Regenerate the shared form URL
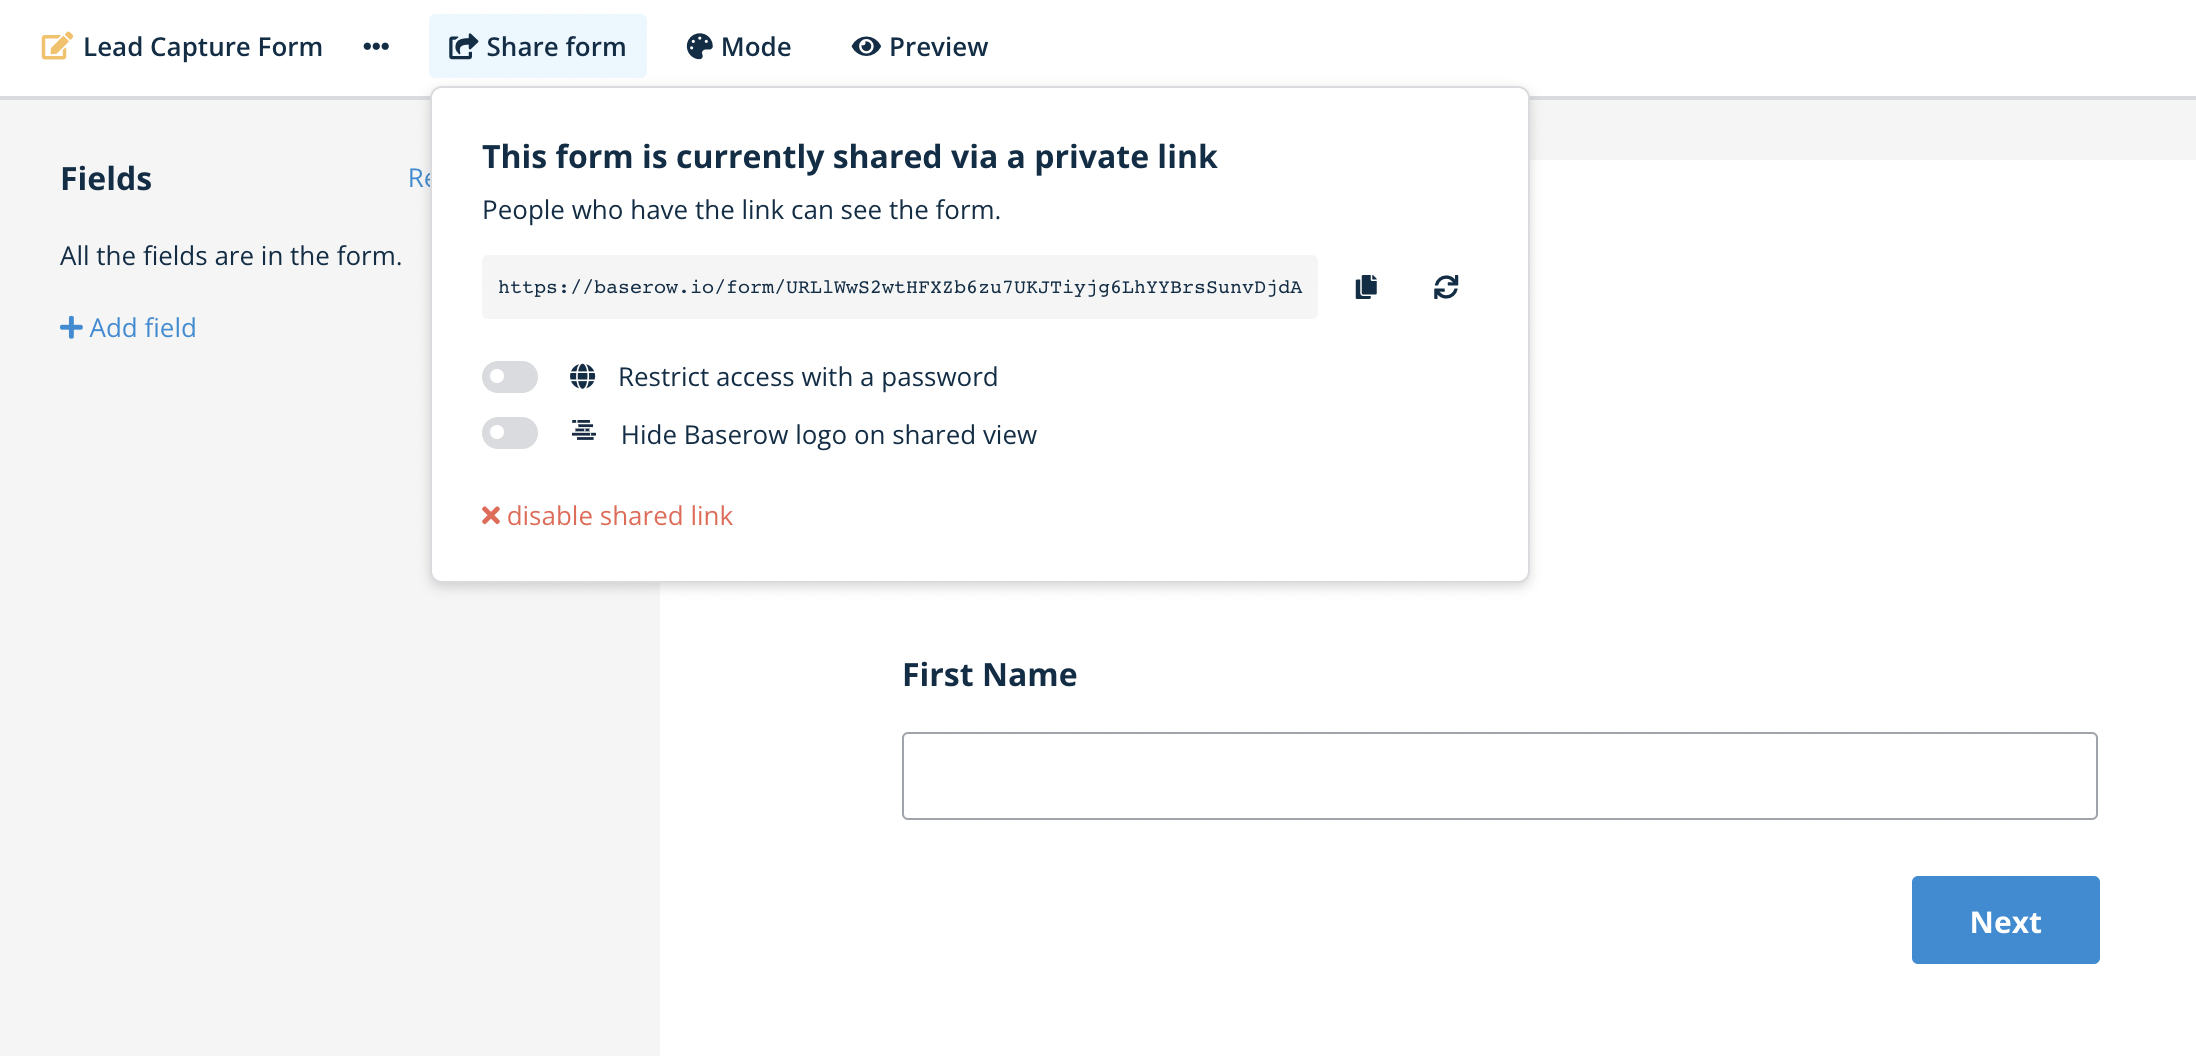Image resolution: width=2196 pixels, height=1056 pixels. pos(1445,287)
